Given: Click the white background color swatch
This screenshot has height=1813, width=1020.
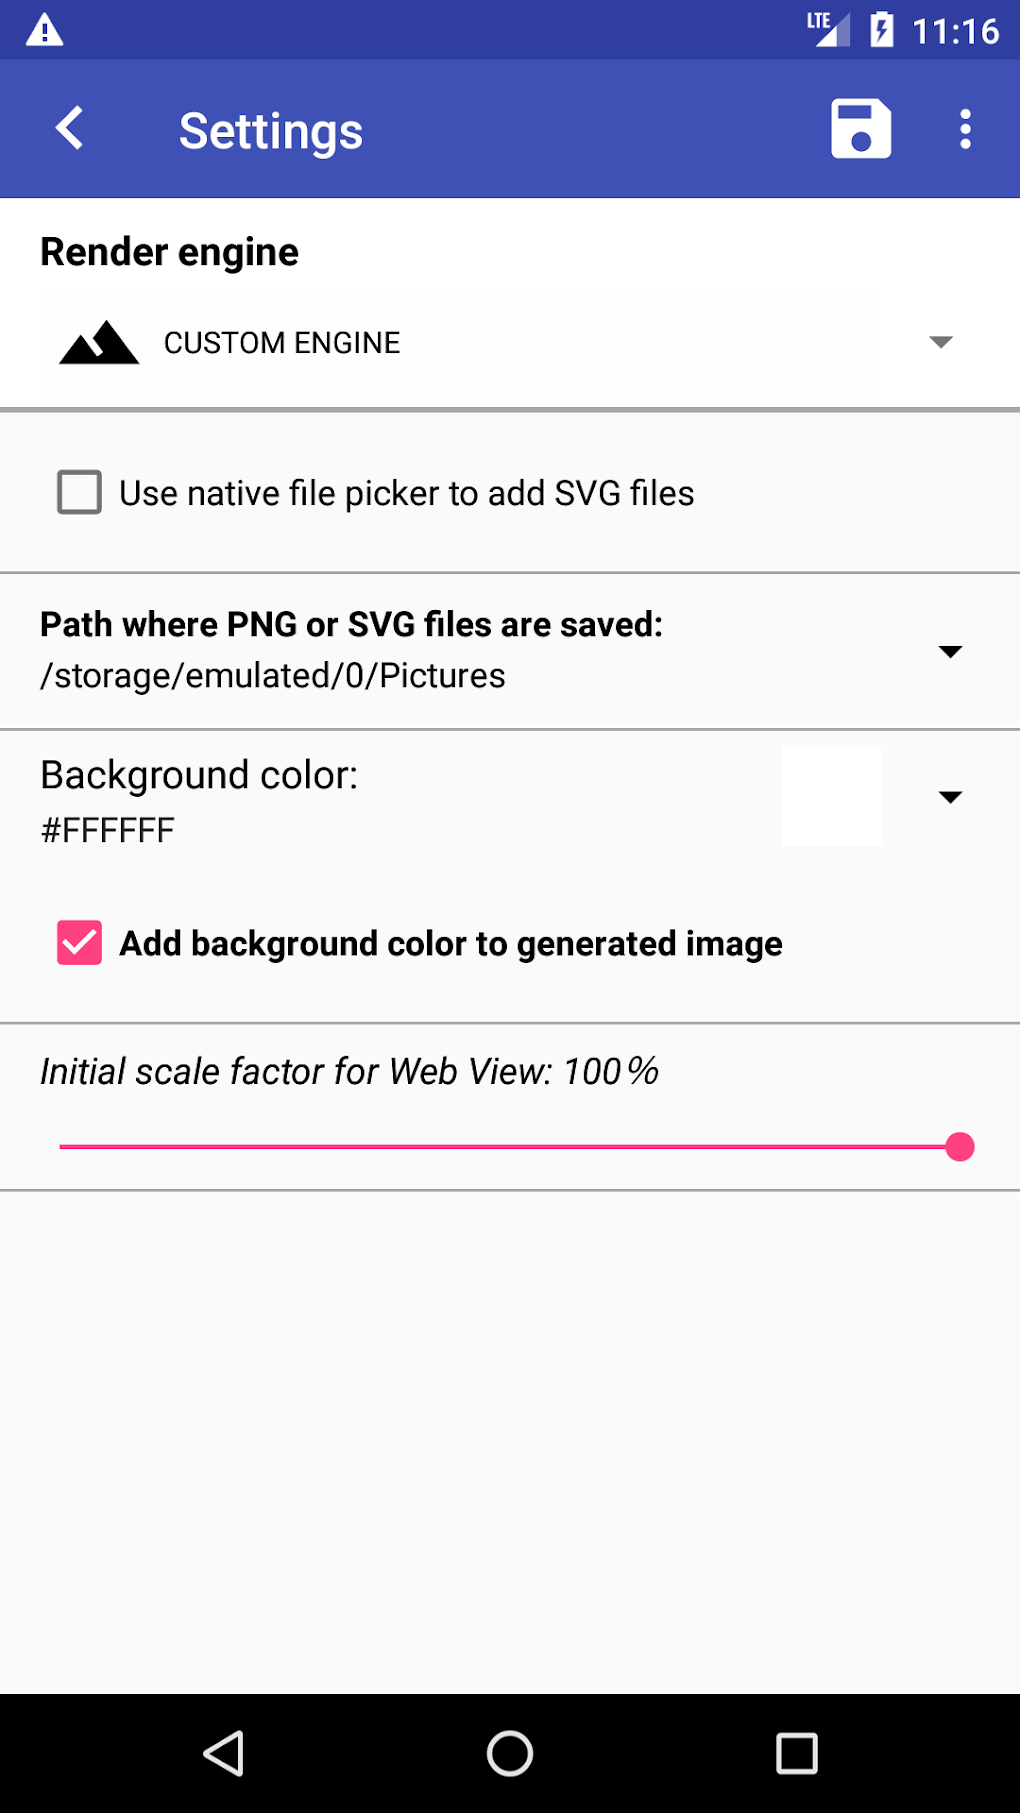Looking at the screenshot, I should 831,797.
